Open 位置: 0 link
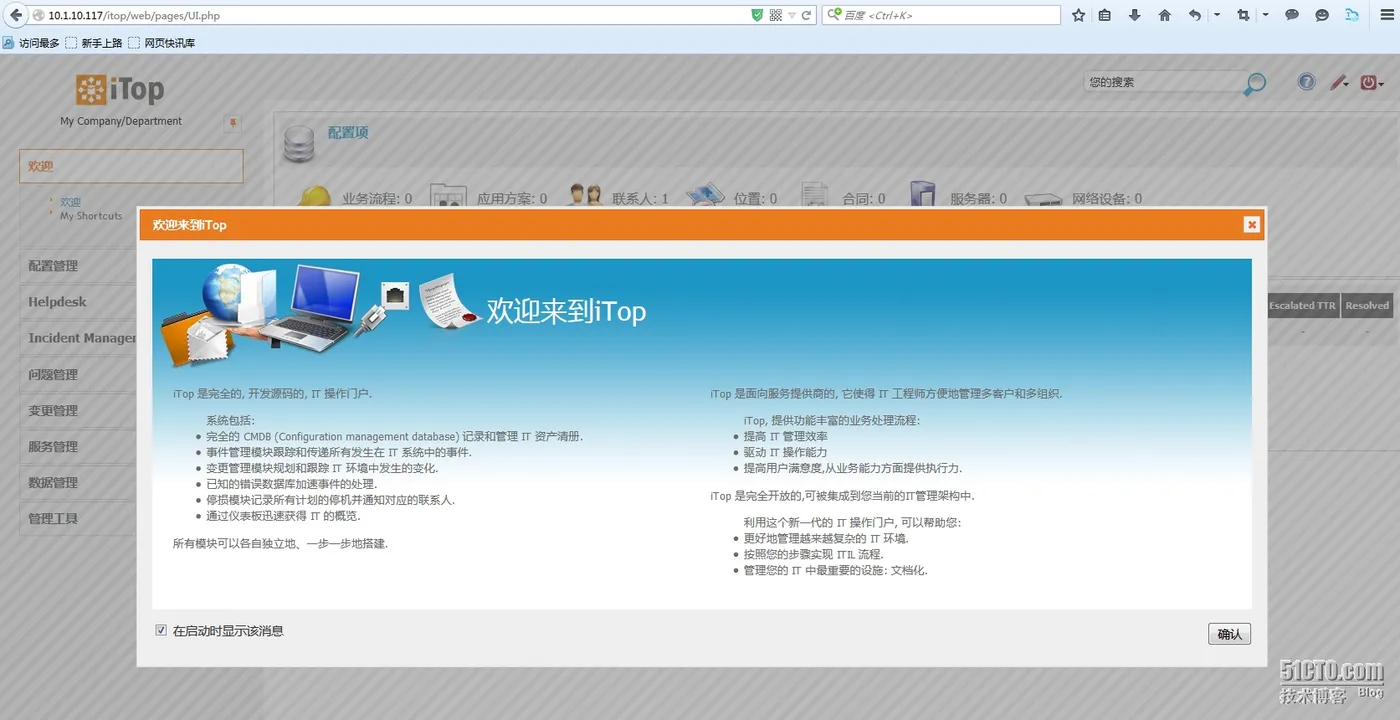 pos(755,199)
